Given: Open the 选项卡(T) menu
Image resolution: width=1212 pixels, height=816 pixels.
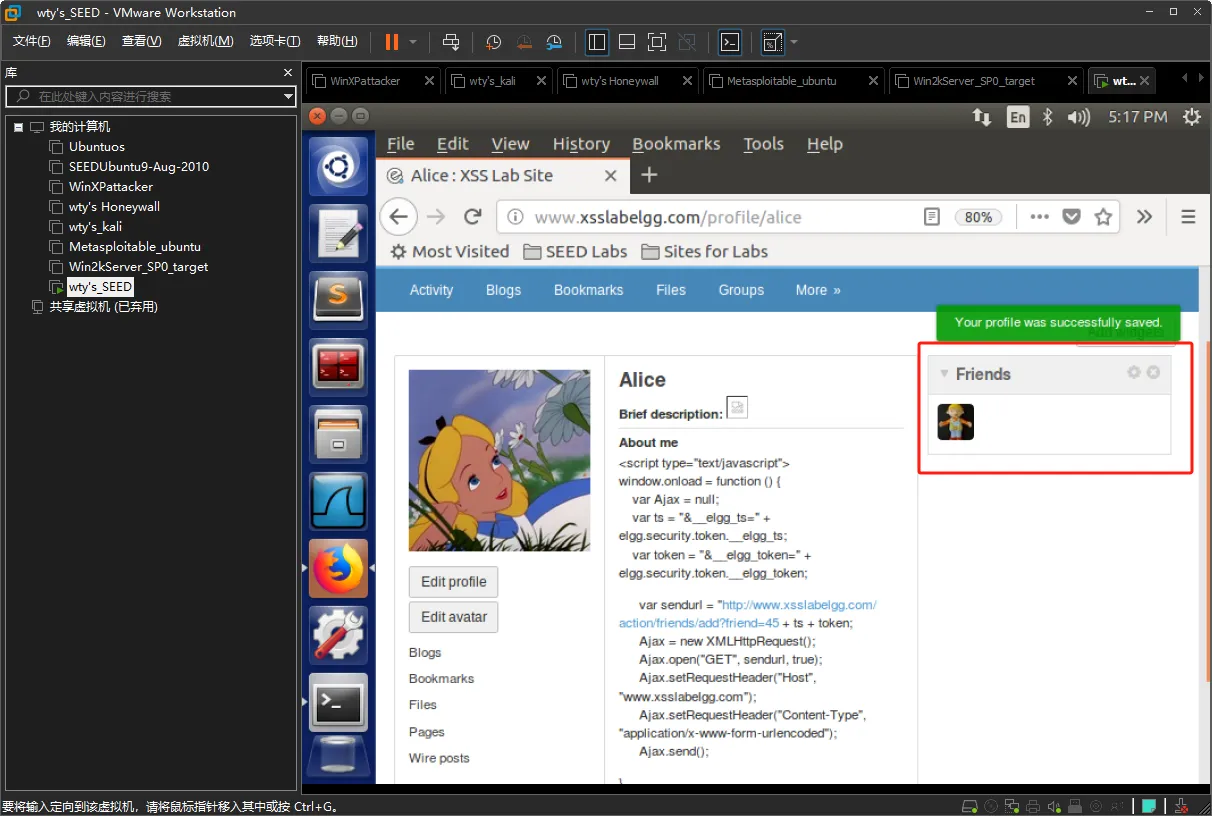Looking at the screenshot, I should (x=275, y=41).
